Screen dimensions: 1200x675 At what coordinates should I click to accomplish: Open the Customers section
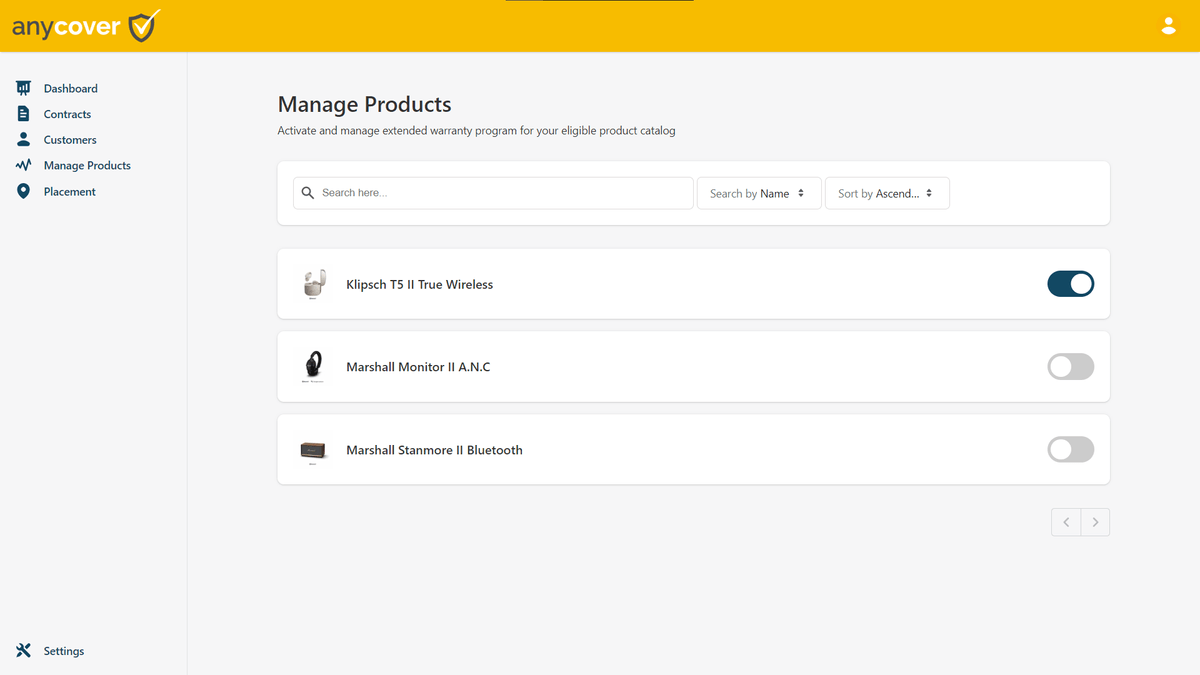click(70, 140)
